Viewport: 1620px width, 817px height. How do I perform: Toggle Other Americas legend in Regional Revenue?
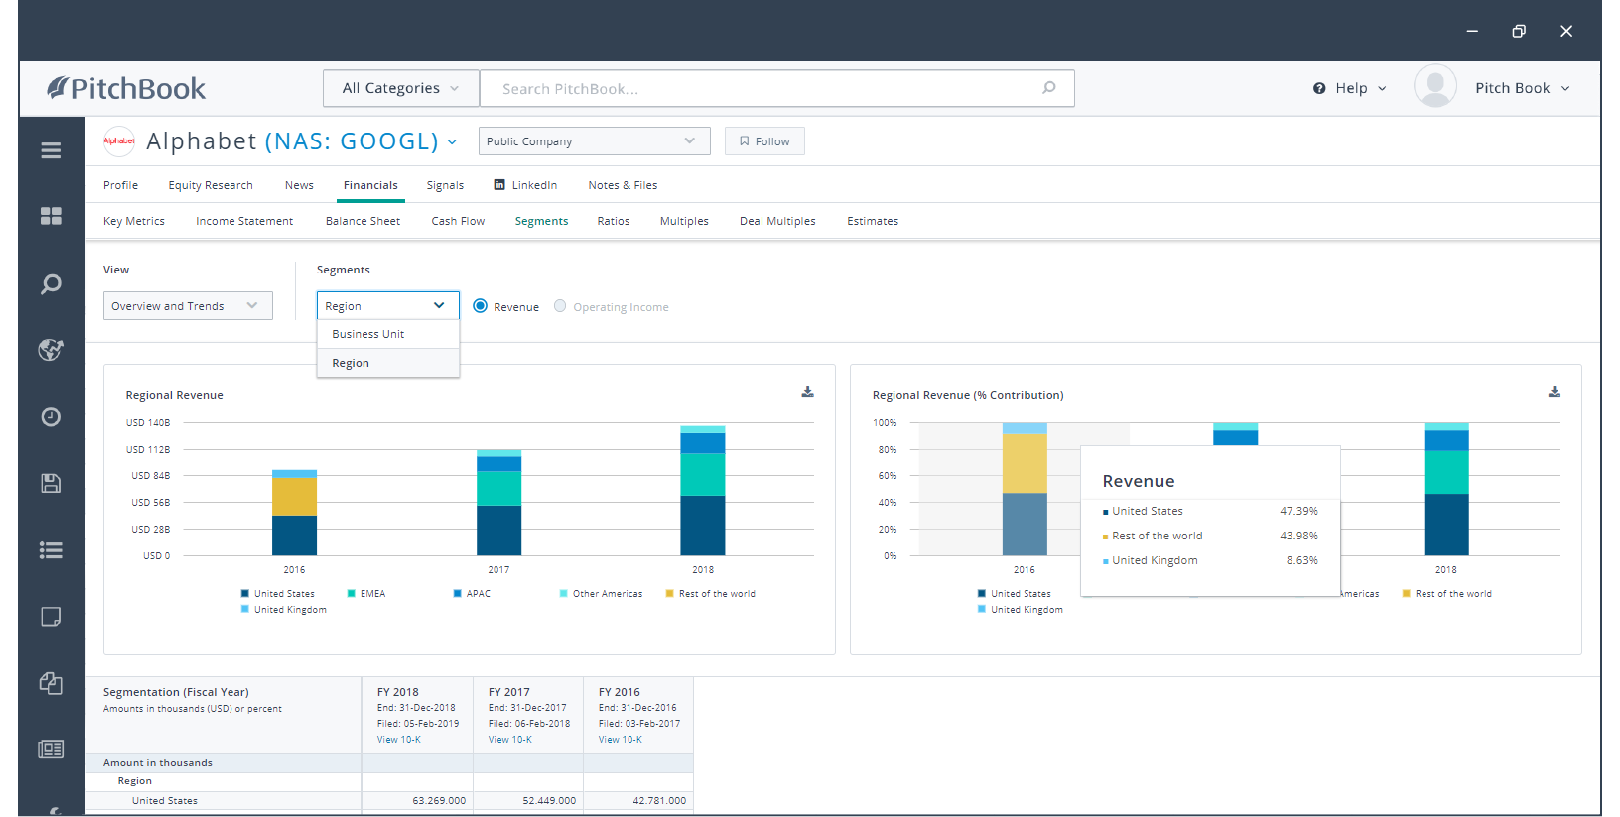(x=601, y=594)
